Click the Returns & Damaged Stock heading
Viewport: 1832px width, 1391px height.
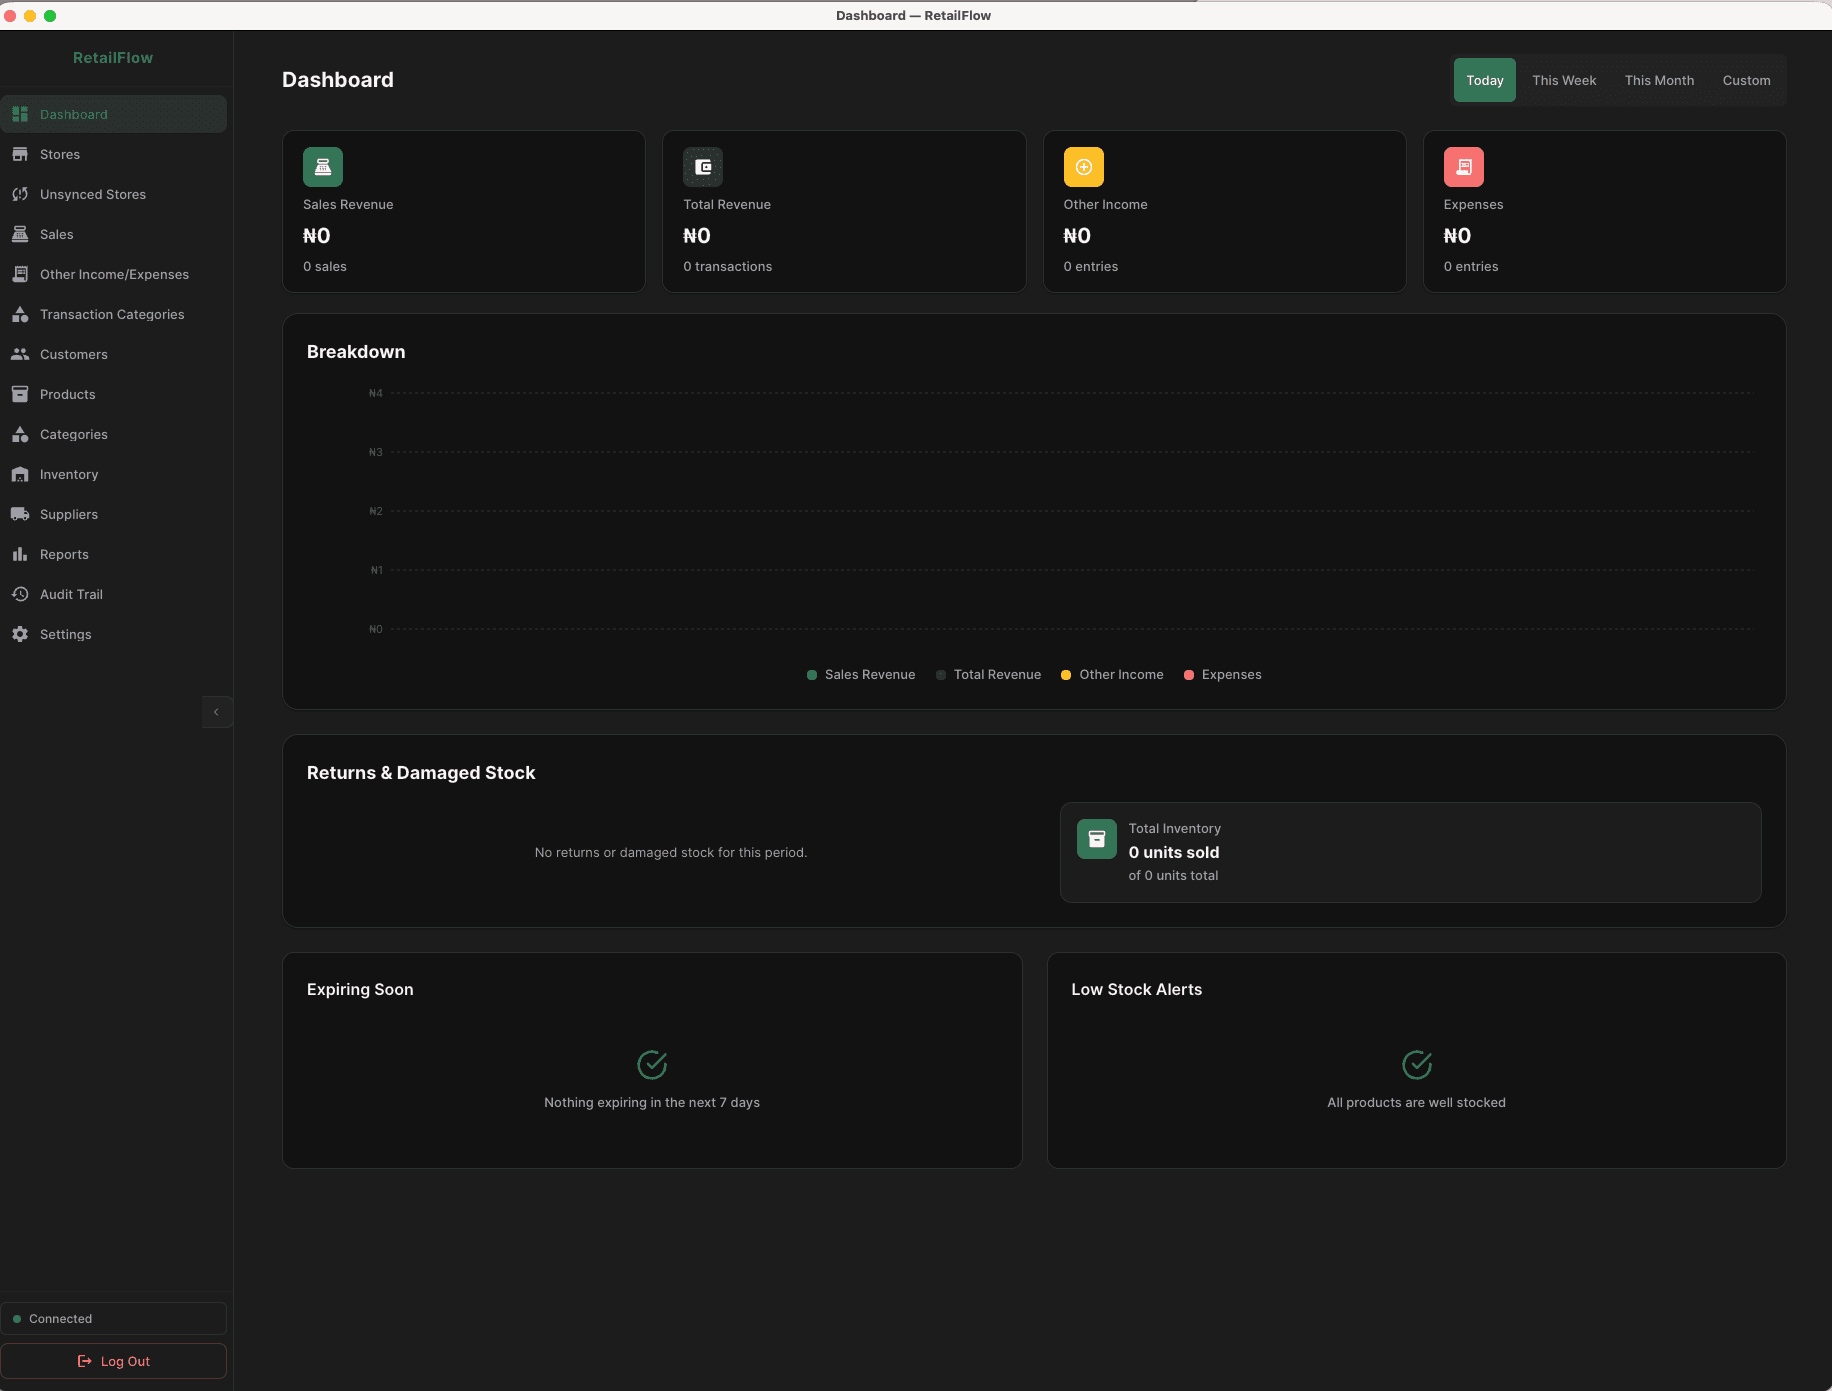tap(421, 773)
